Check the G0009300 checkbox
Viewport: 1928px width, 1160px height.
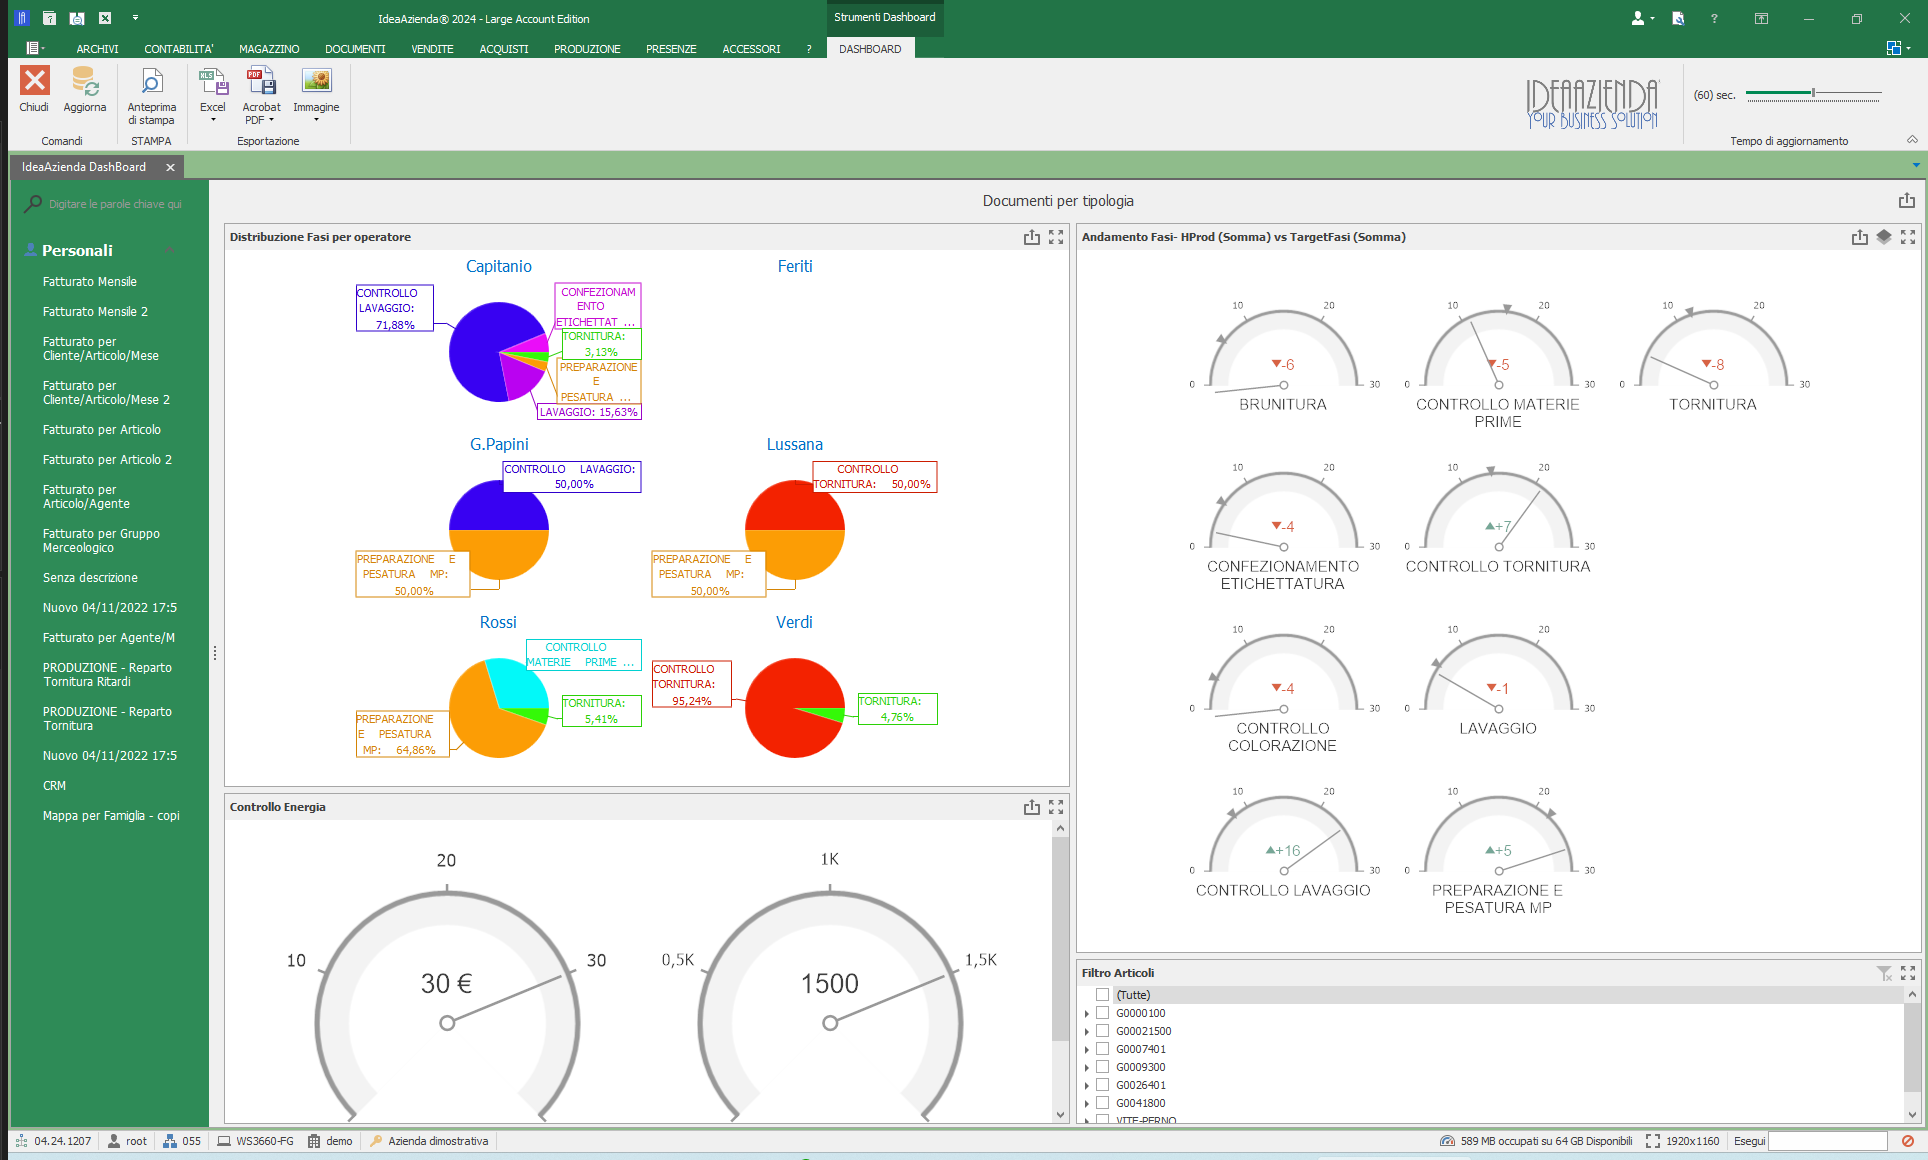point(1102,1067)
